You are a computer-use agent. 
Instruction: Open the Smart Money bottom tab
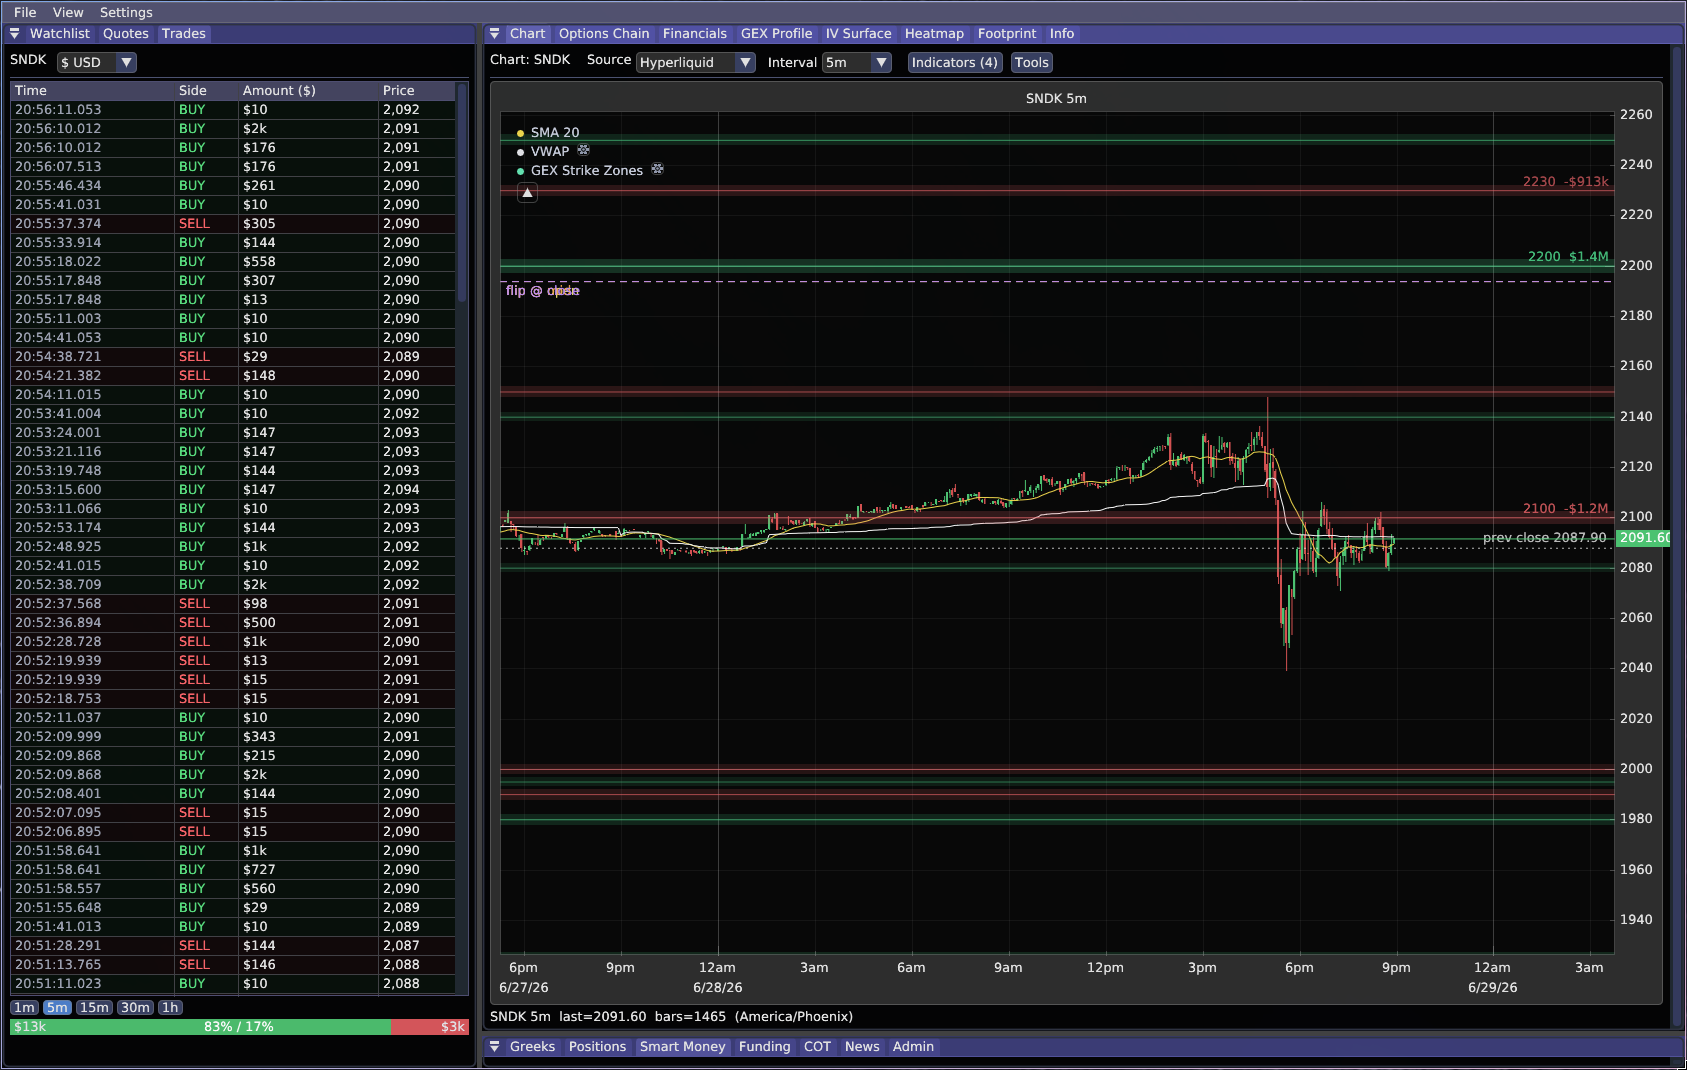pos(682,1046)
